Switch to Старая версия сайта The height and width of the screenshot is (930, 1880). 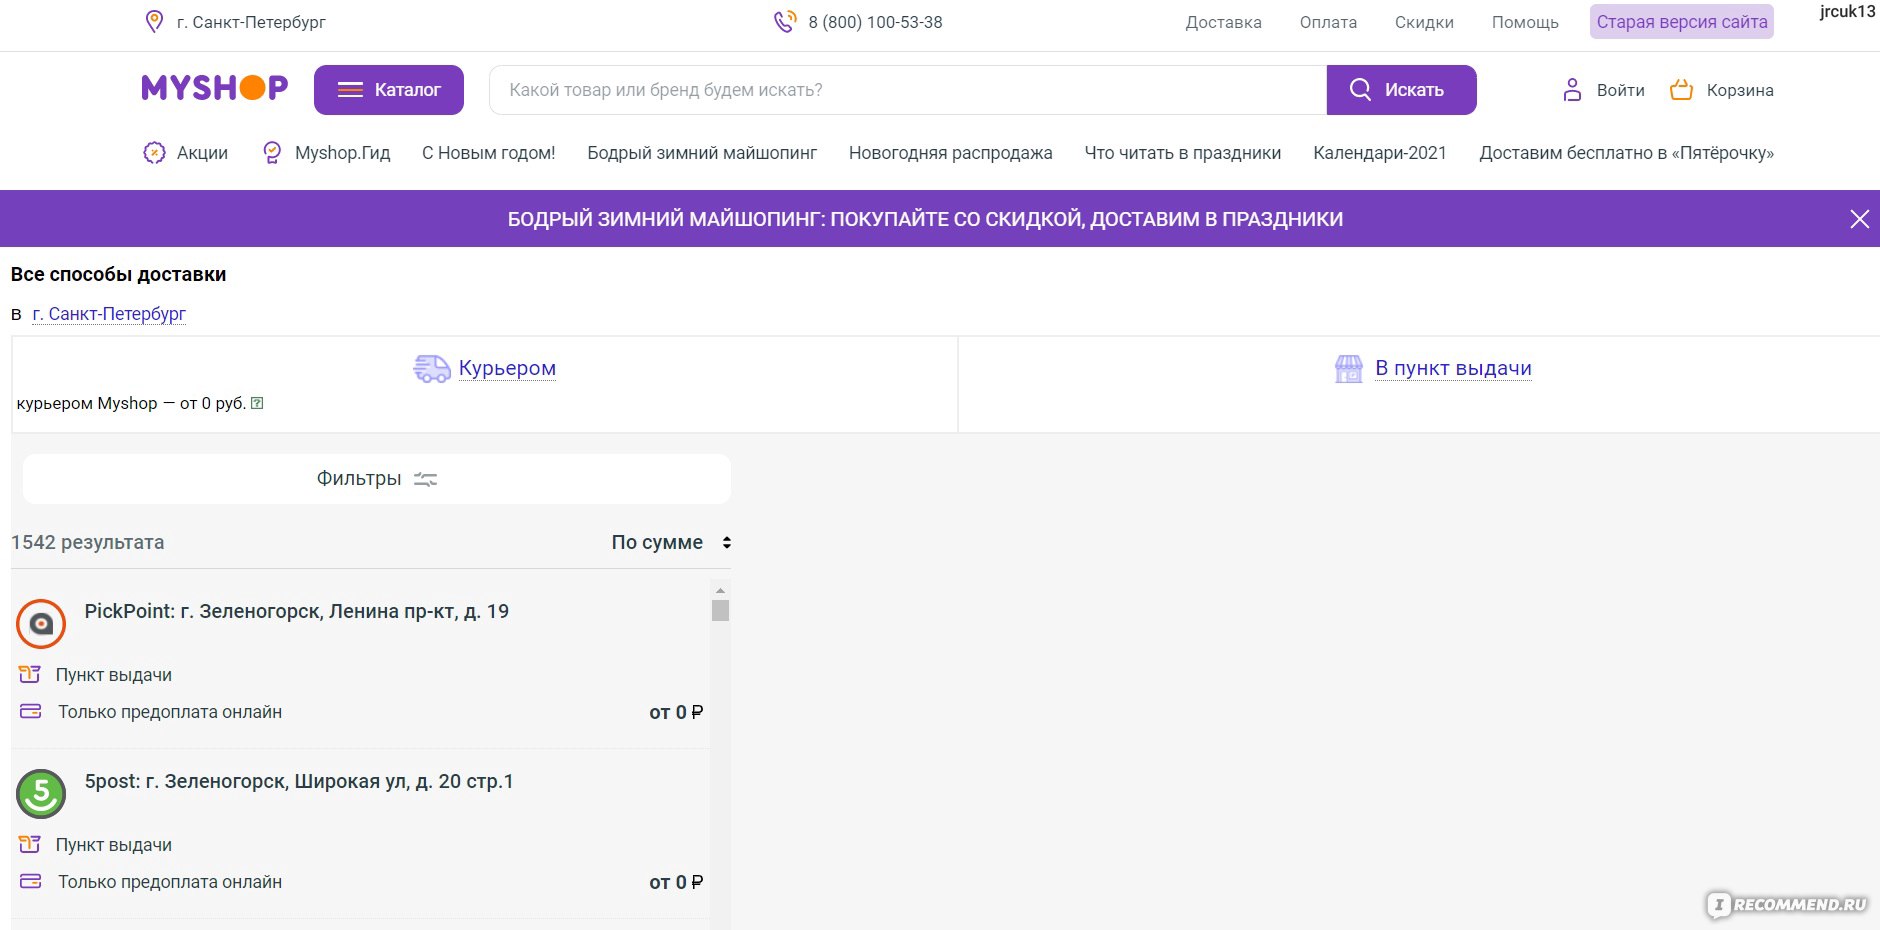pyautogui.click(x=1682, y=22)
